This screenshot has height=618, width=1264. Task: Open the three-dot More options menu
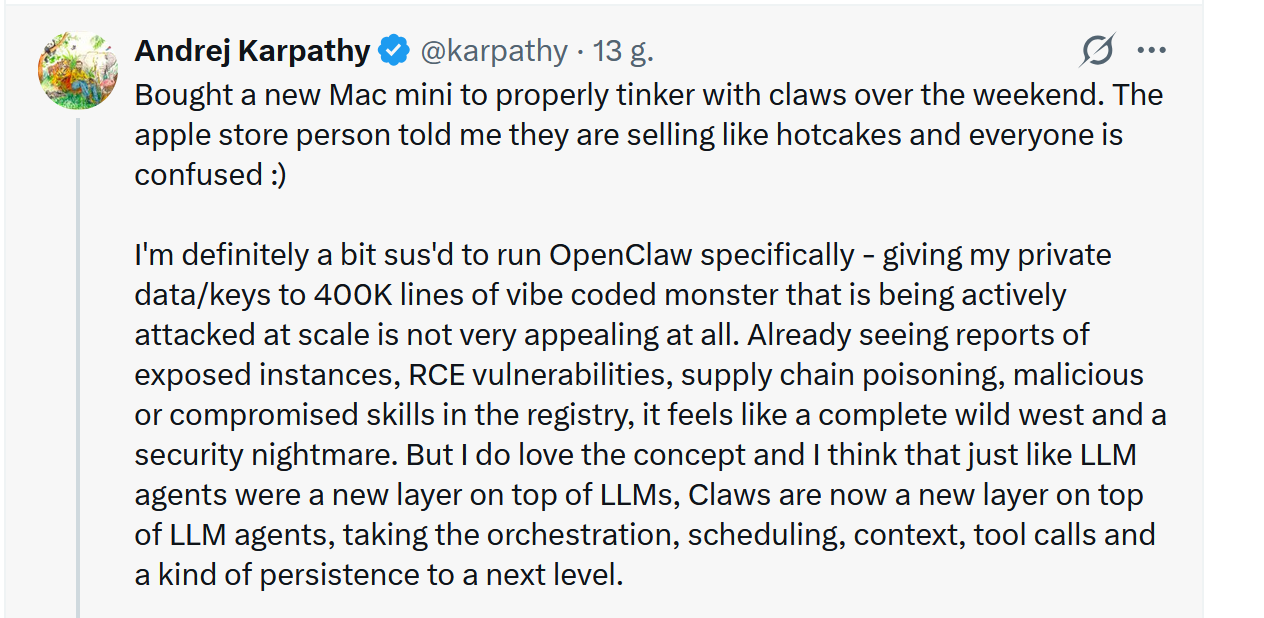pyautogui.click(x=1152, y=50)
